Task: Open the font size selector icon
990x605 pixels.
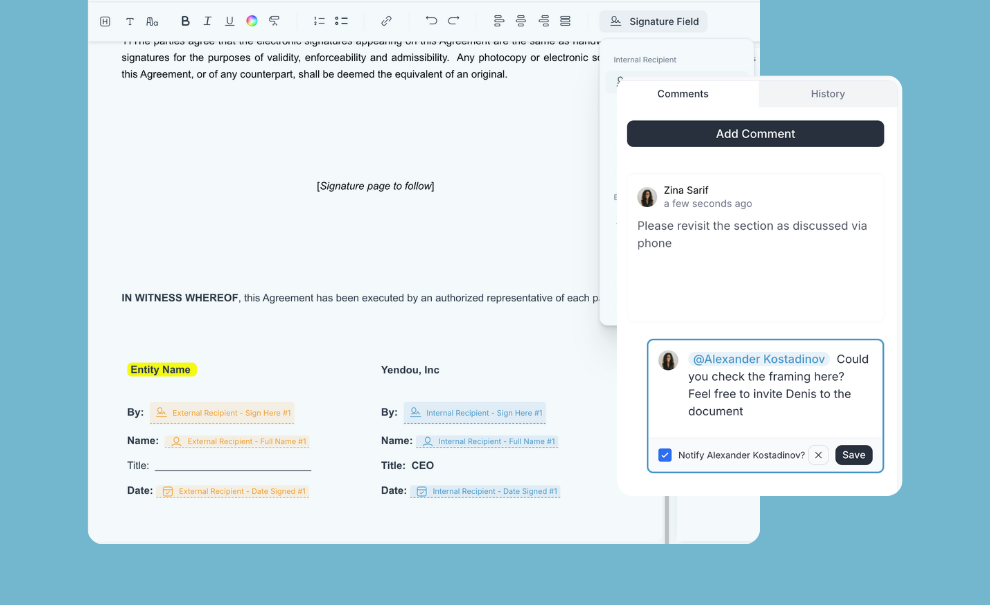Action: click(x=152, y=21)
